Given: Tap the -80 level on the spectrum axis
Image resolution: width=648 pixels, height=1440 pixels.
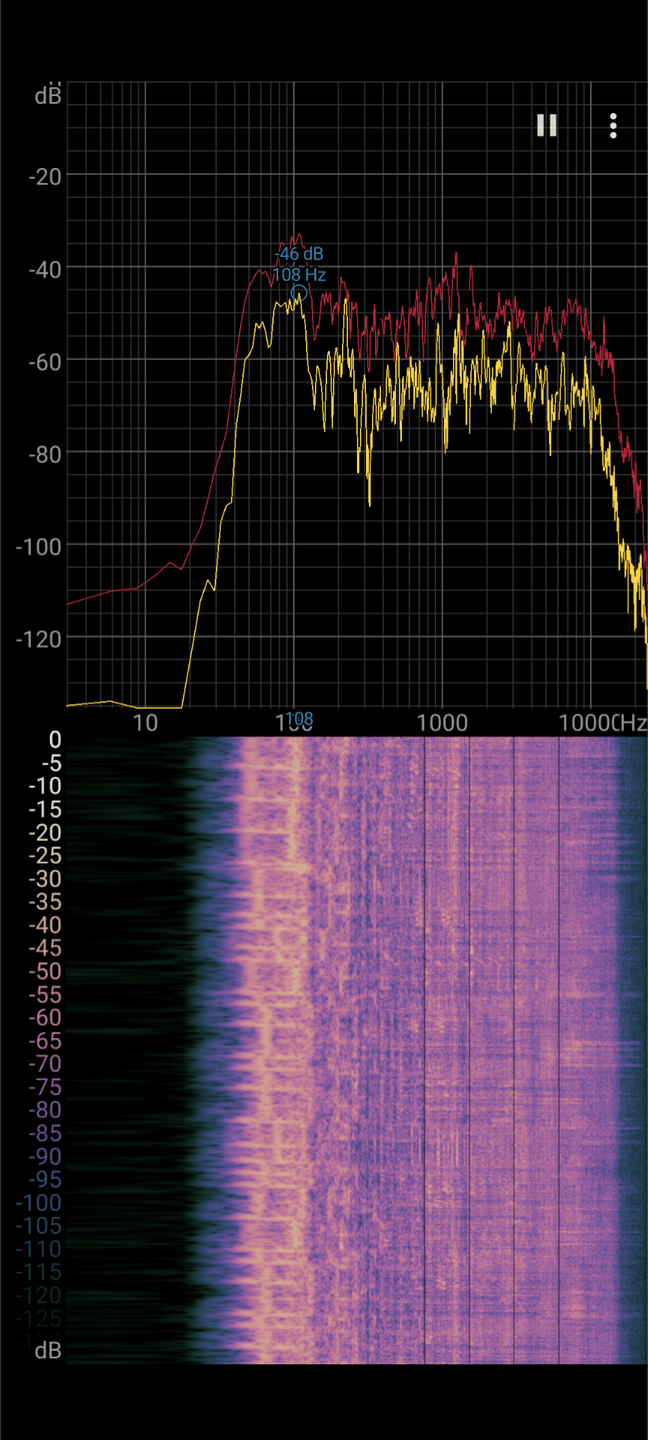Looking at the screenshot, I should click(x=41, y=453).
